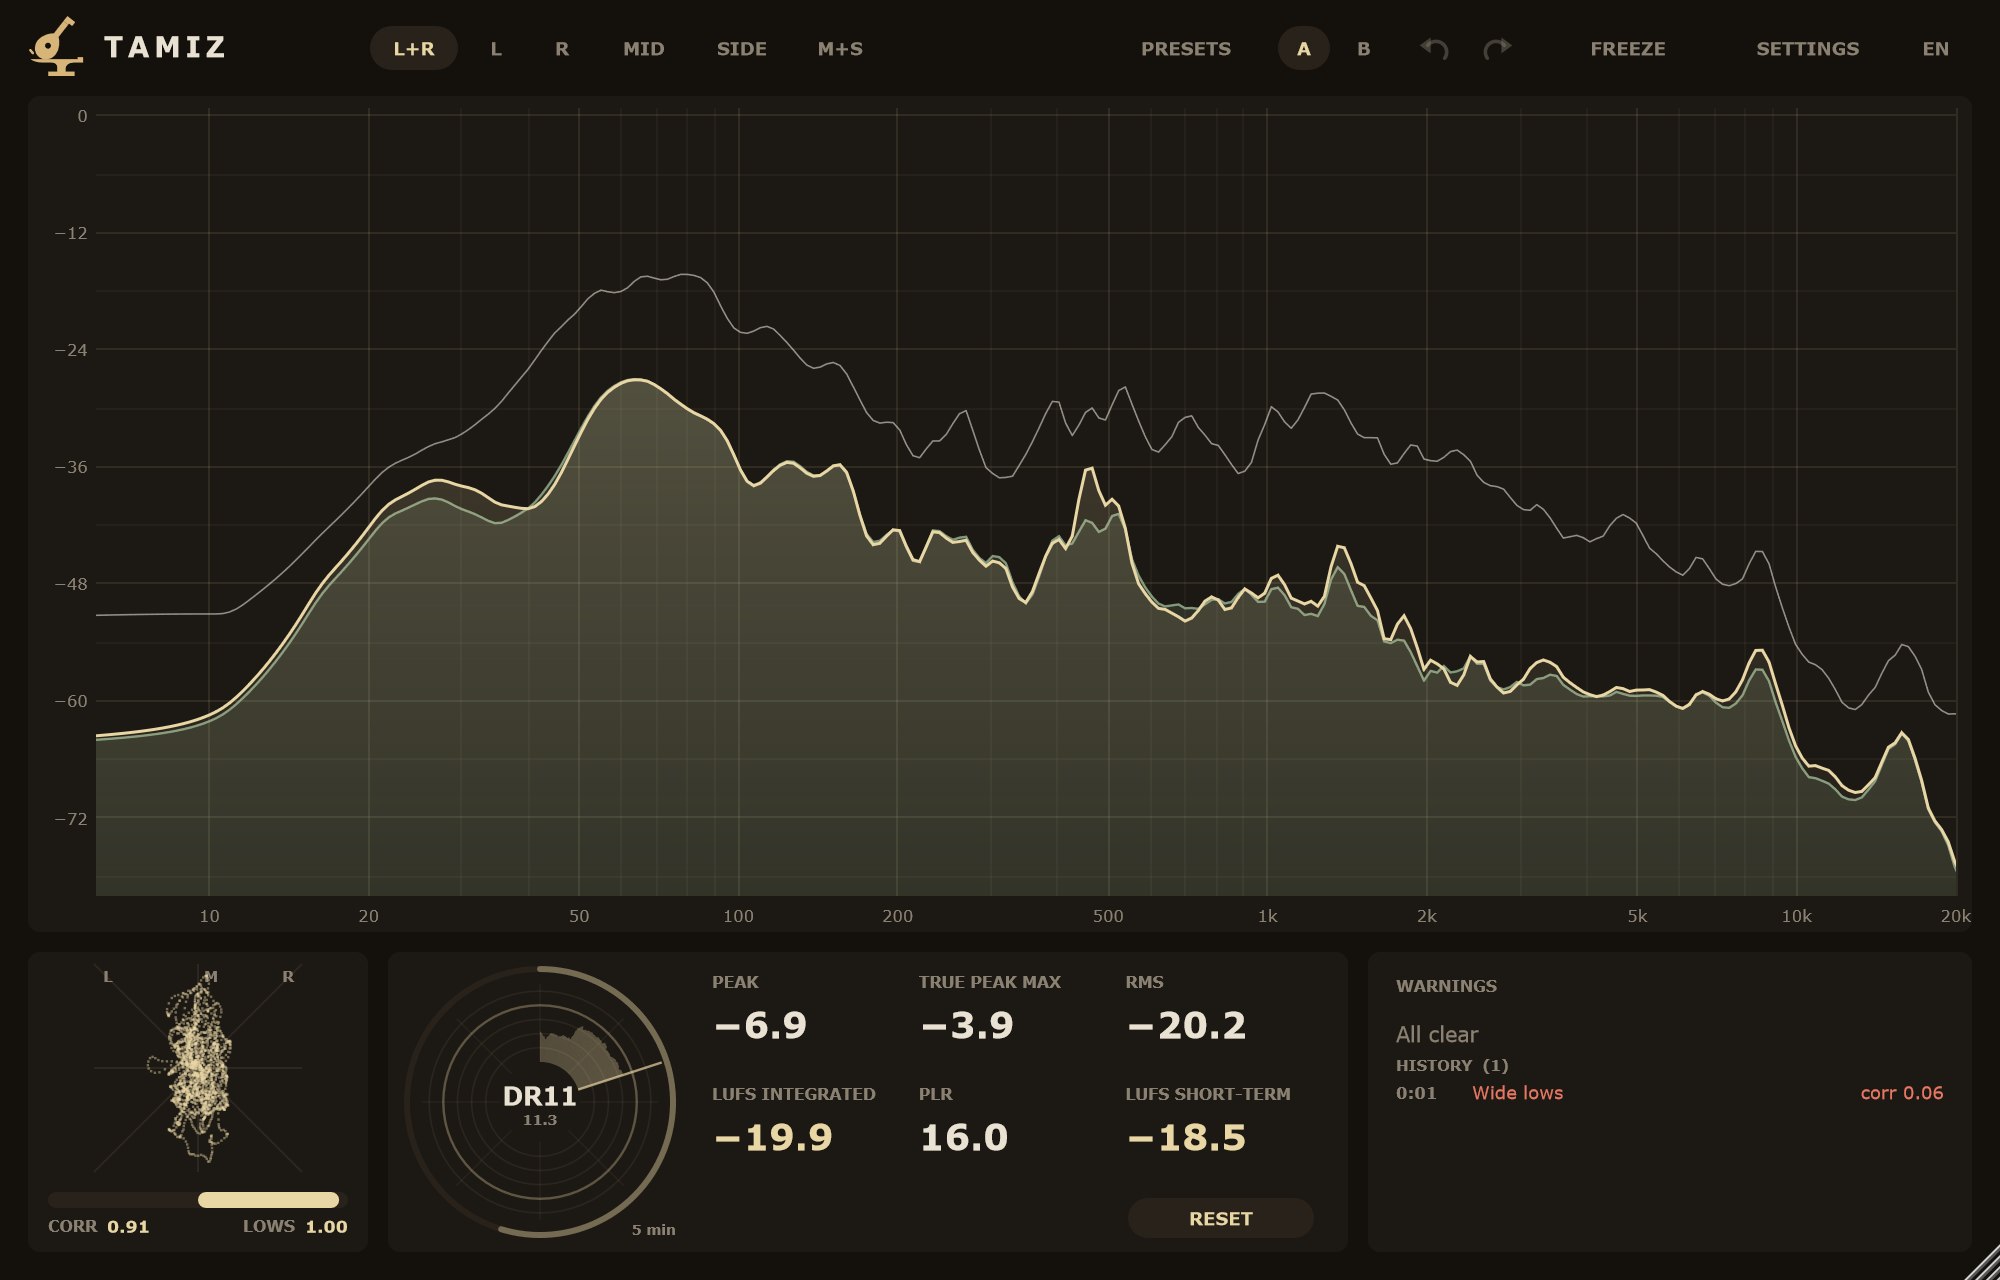Click the corr 0.06 history value
Viewport: 2000px width, 1280px height.
coord(1902,1093)
